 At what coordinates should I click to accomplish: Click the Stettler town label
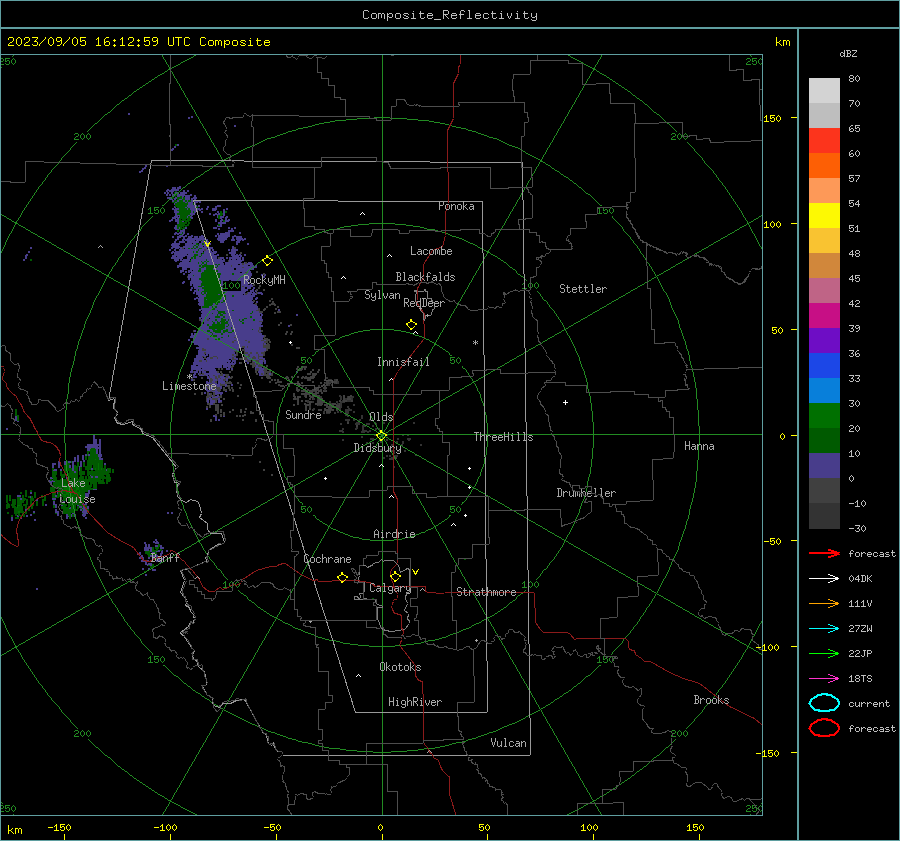coord(583,289)
